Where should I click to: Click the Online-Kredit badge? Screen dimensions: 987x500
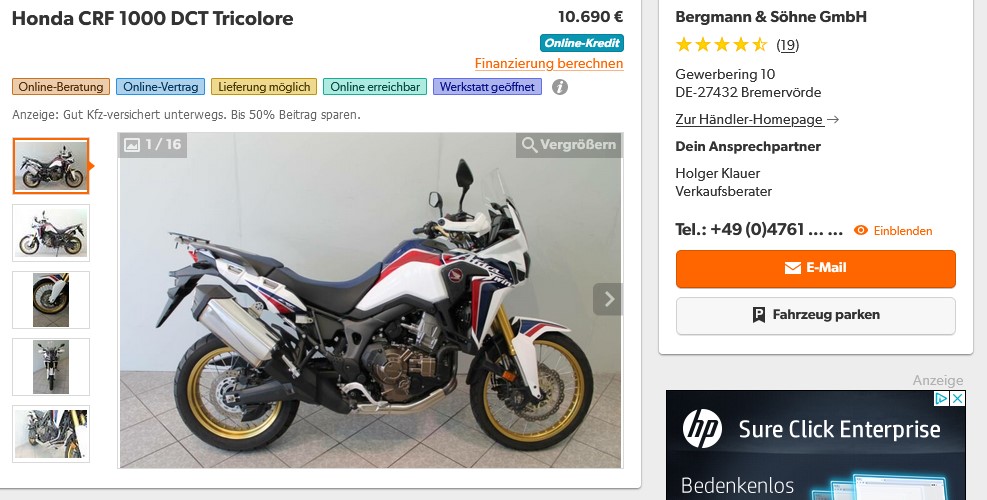click(582, 43)
